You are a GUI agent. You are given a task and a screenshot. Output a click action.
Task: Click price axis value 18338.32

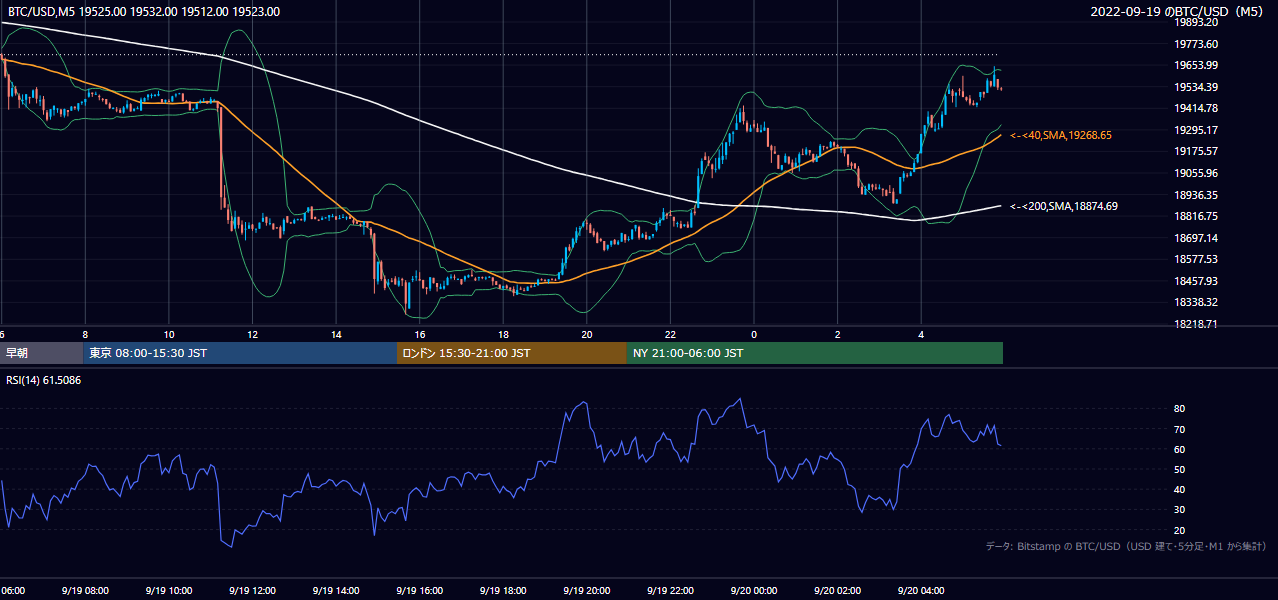(x=1197, y=302)
